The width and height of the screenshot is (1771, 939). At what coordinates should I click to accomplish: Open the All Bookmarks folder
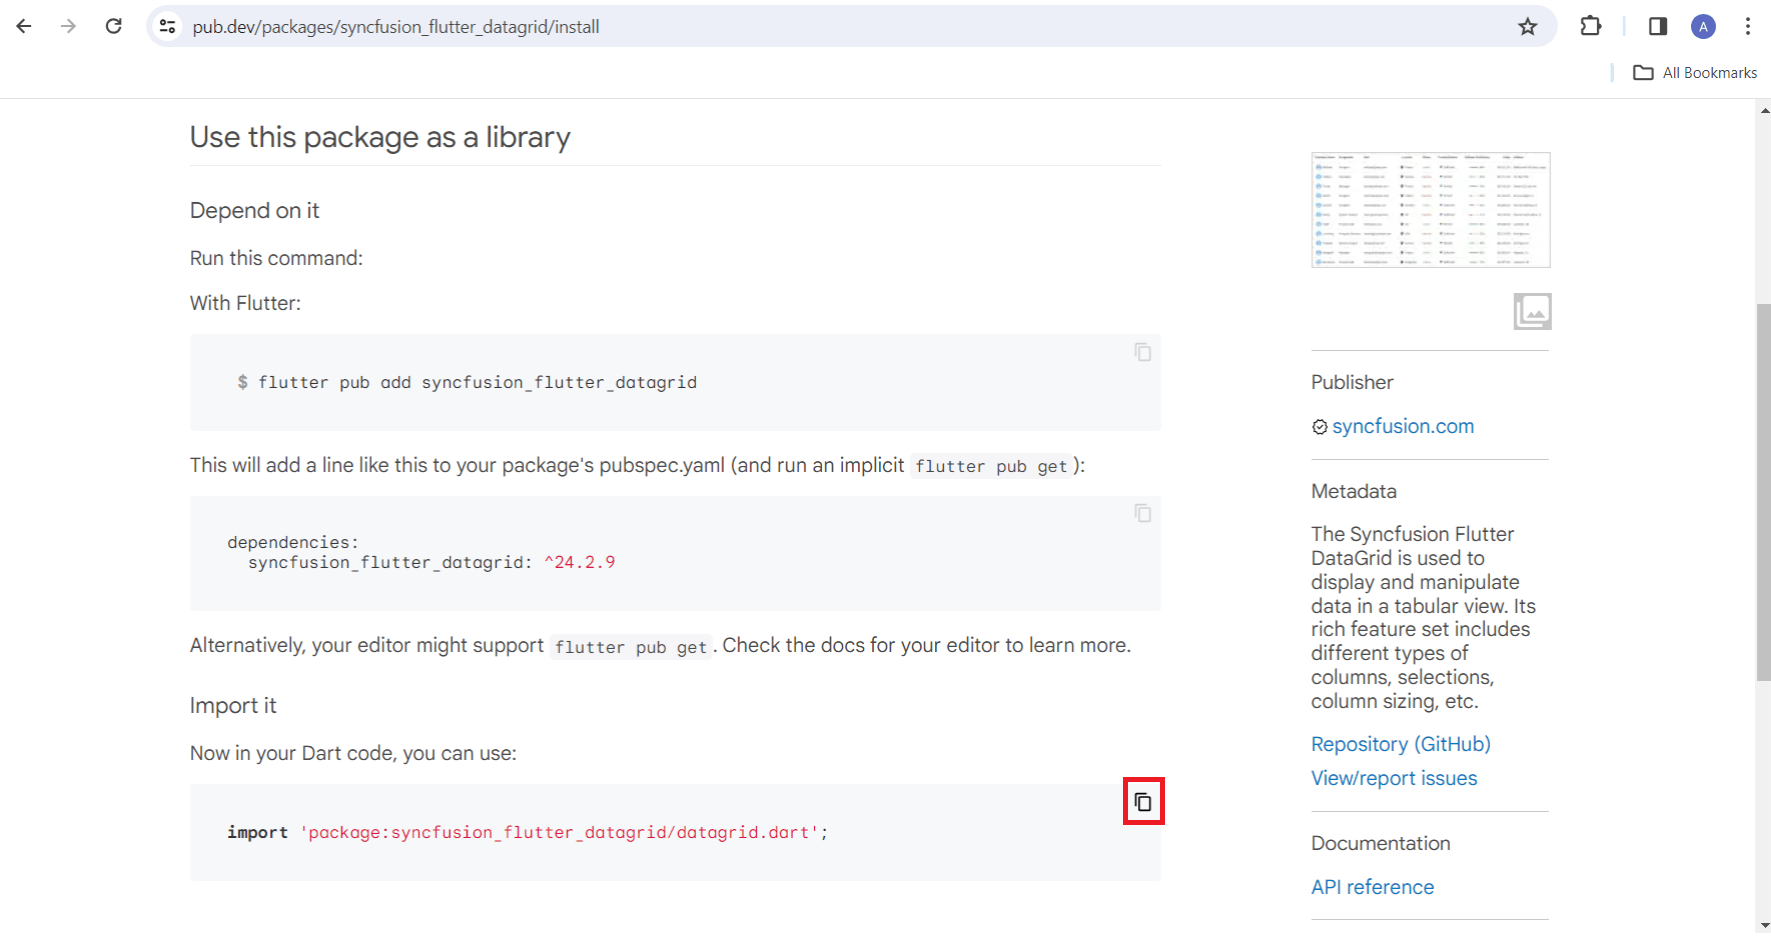(x=1695, y=73)
